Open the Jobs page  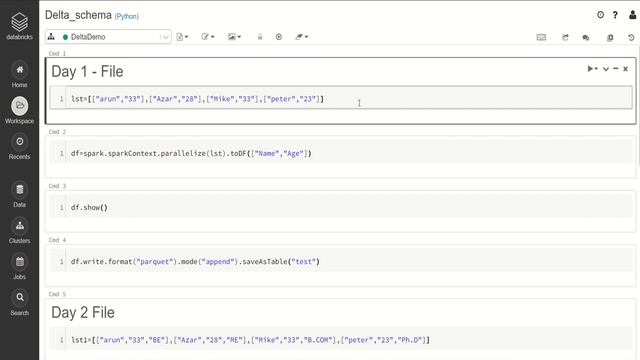(19, 267)
